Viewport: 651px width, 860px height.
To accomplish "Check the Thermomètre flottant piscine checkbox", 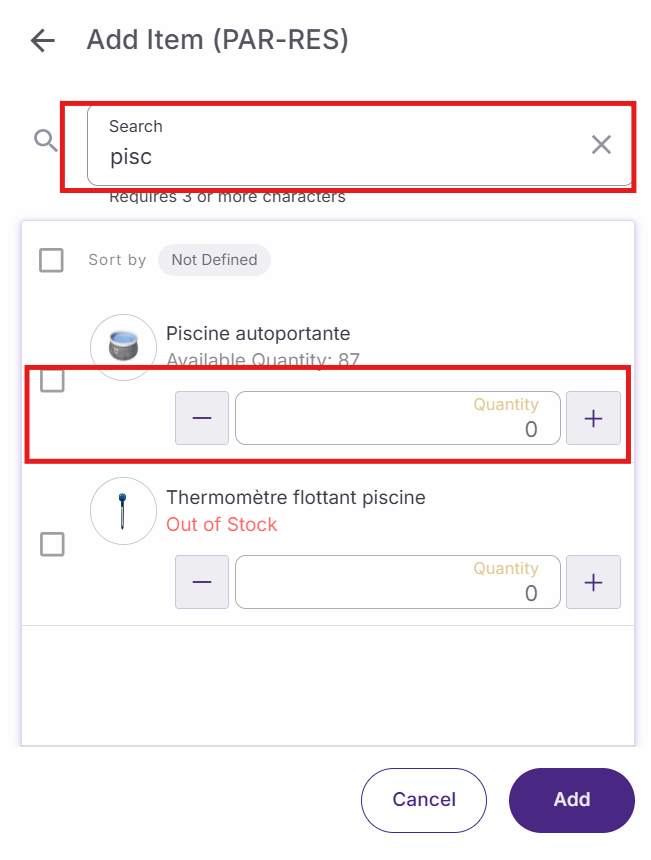I will point(52,544).
